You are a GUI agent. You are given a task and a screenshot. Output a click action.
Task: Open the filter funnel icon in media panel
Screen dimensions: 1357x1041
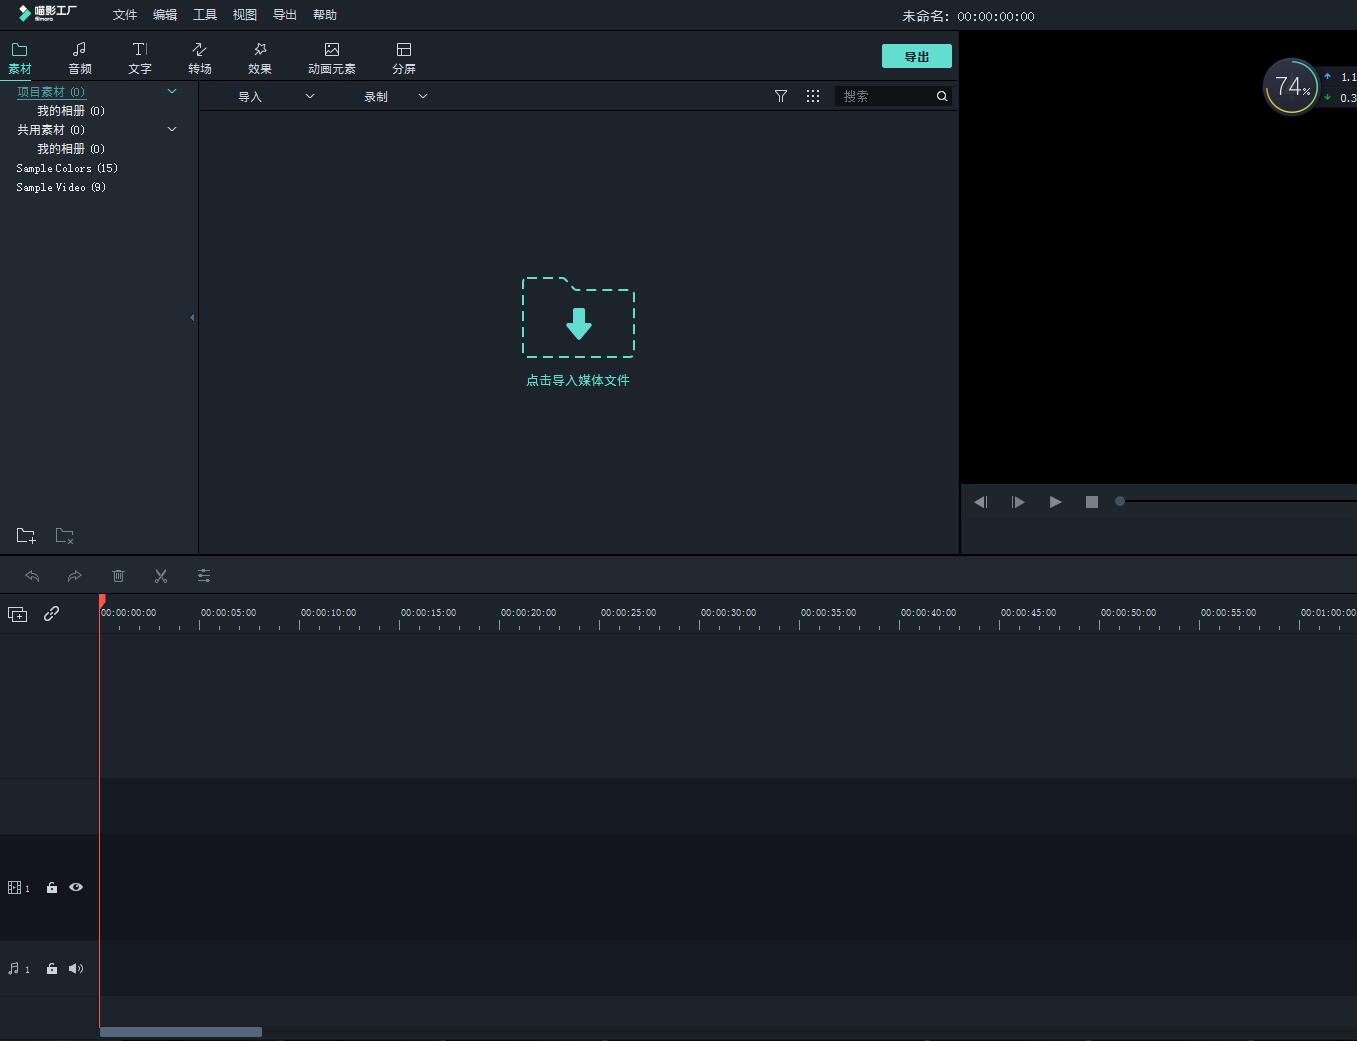(x=781, y=96)
